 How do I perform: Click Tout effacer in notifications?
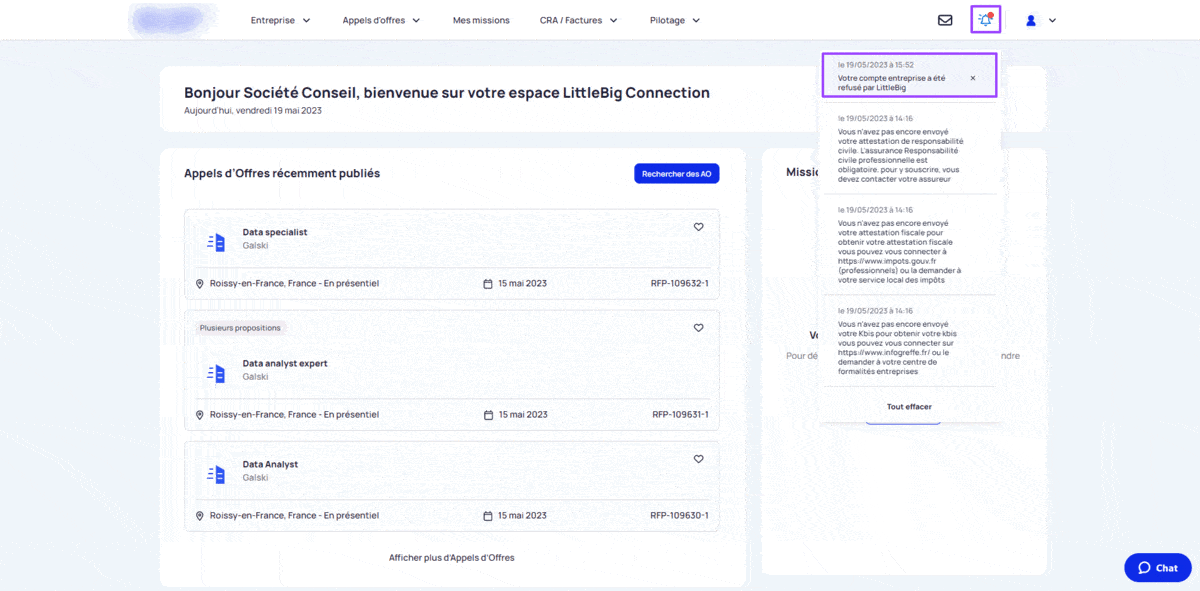909,407
